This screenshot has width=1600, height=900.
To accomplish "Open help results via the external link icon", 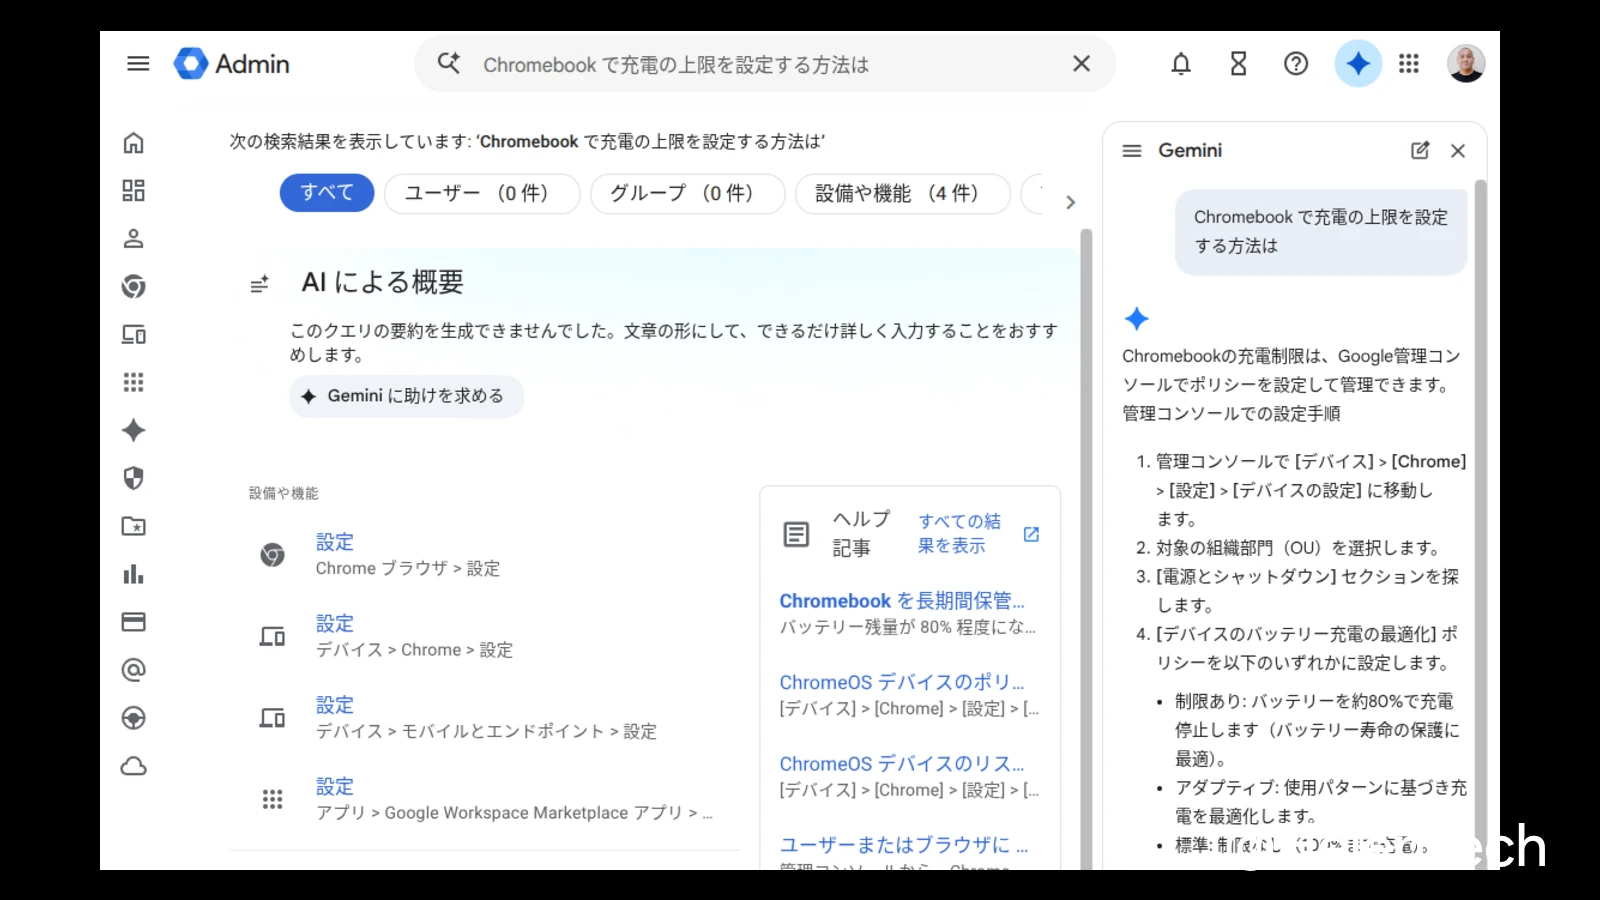I will click(x=1031, y=534).
